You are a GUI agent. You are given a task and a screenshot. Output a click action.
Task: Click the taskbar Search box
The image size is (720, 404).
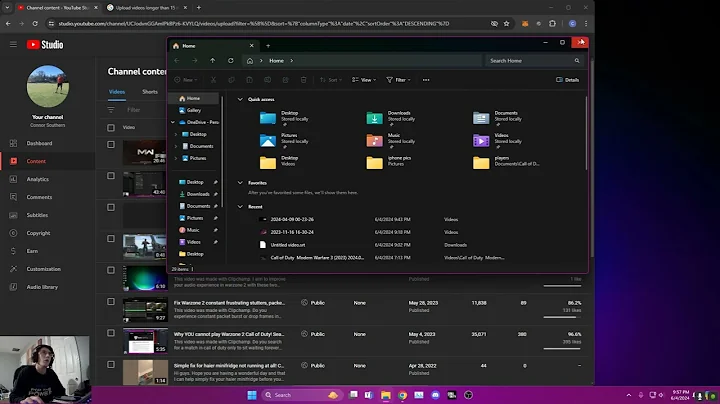[301, 395]
